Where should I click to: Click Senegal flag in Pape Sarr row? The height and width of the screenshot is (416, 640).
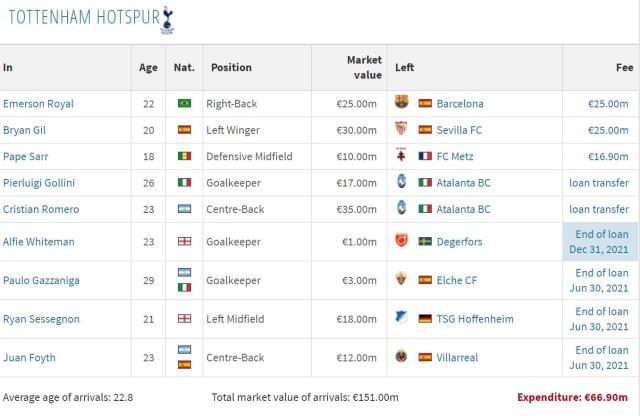coord(183,157)
